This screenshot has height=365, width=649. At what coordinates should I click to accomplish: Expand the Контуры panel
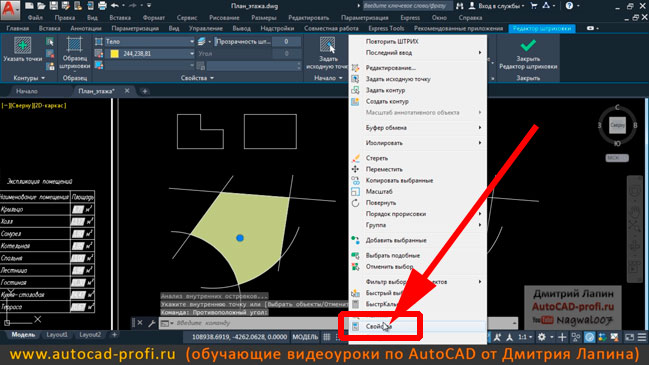click(29, 78)
